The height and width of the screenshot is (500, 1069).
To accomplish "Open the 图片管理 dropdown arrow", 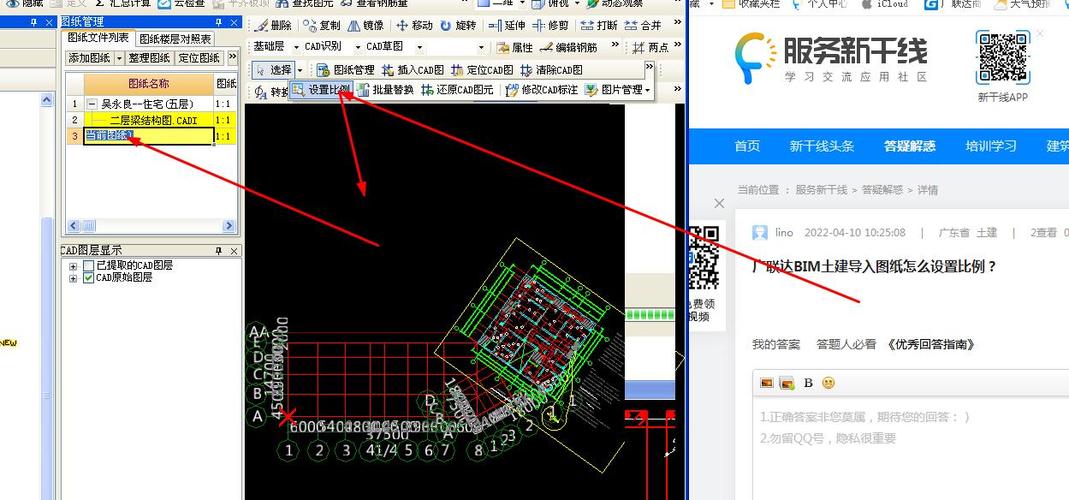I will [647, 89].
